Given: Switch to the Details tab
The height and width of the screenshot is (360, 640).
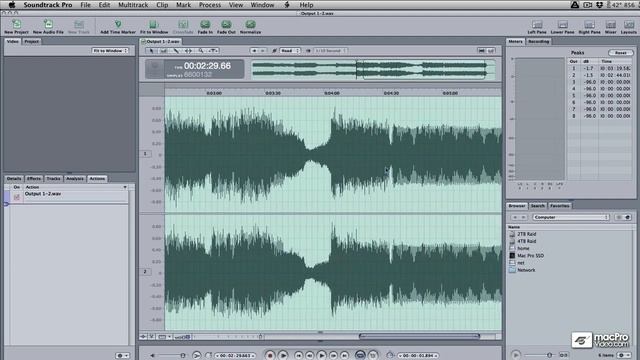Looking at the screenshot, I should coord(14,178).
